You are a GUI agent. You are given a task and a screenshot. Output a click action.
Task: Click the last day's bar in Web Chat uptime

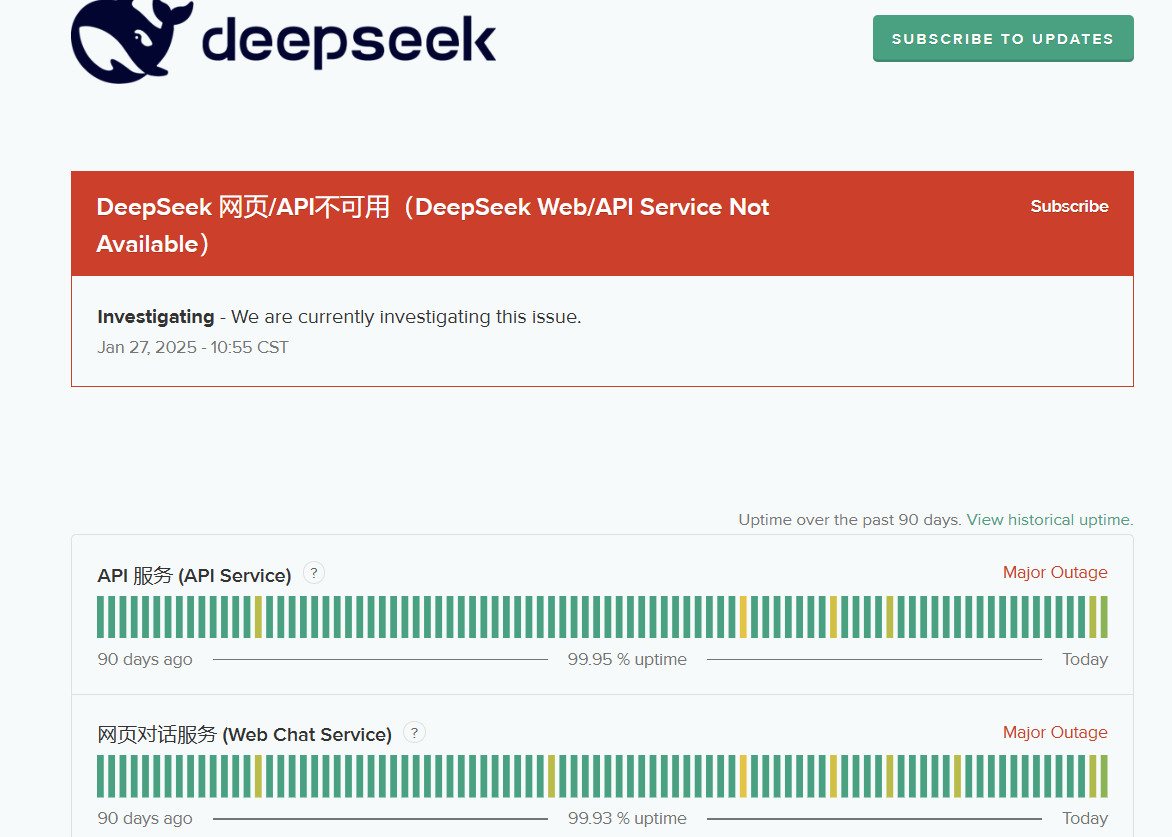(x=1104, y=776)
